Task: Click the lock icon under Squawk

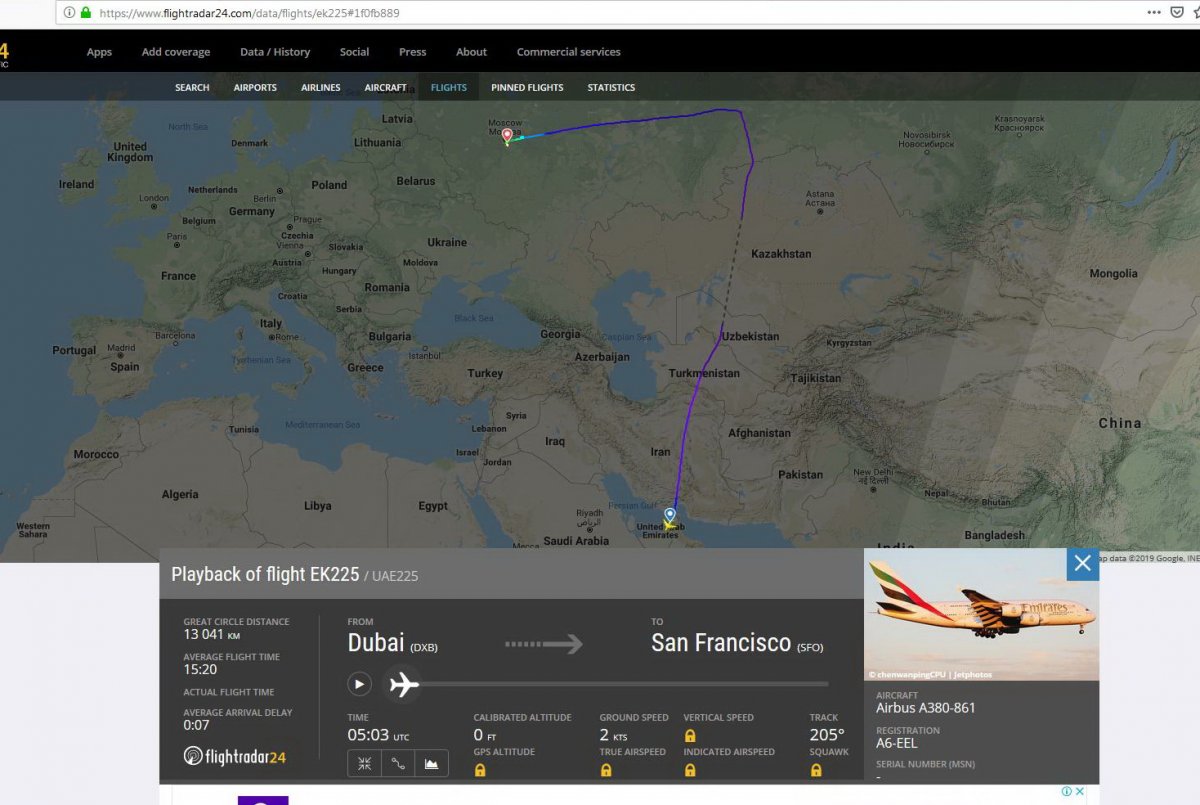Action: coord(816,770)
